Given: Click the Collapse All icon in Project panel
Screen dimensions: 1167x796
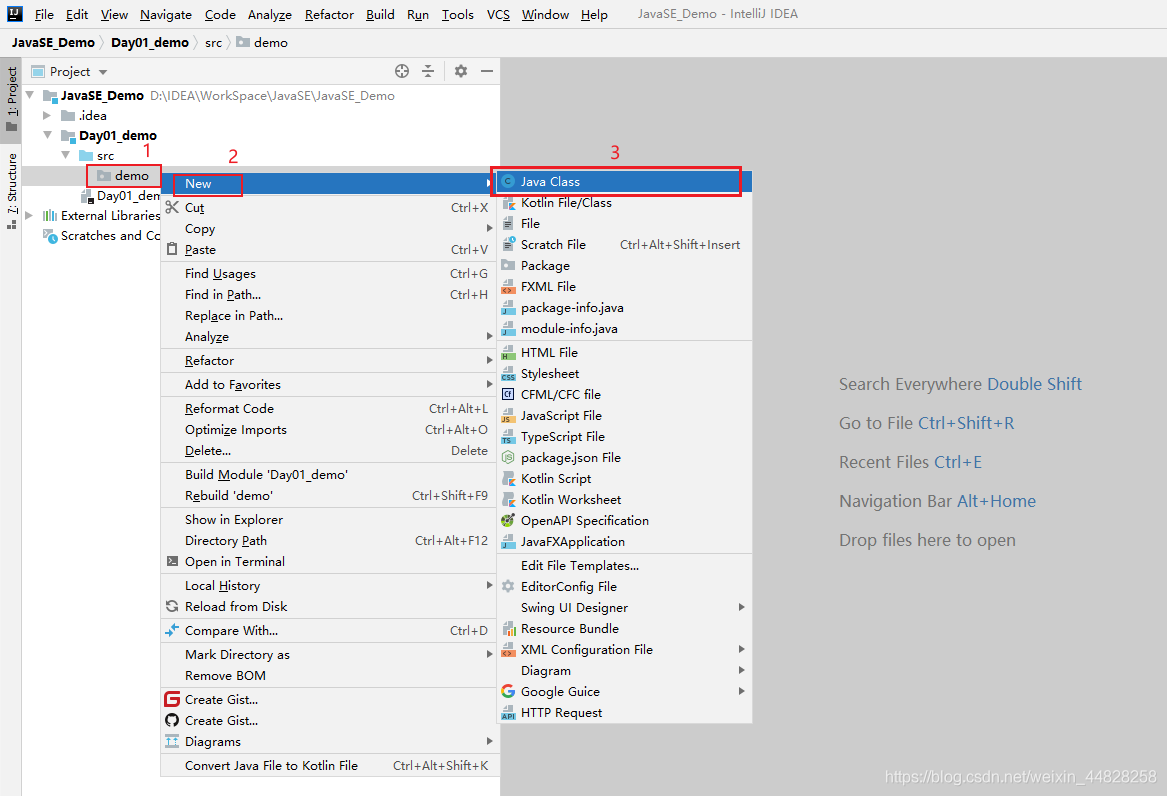Looking at the screenshot, I should (428, 71).
